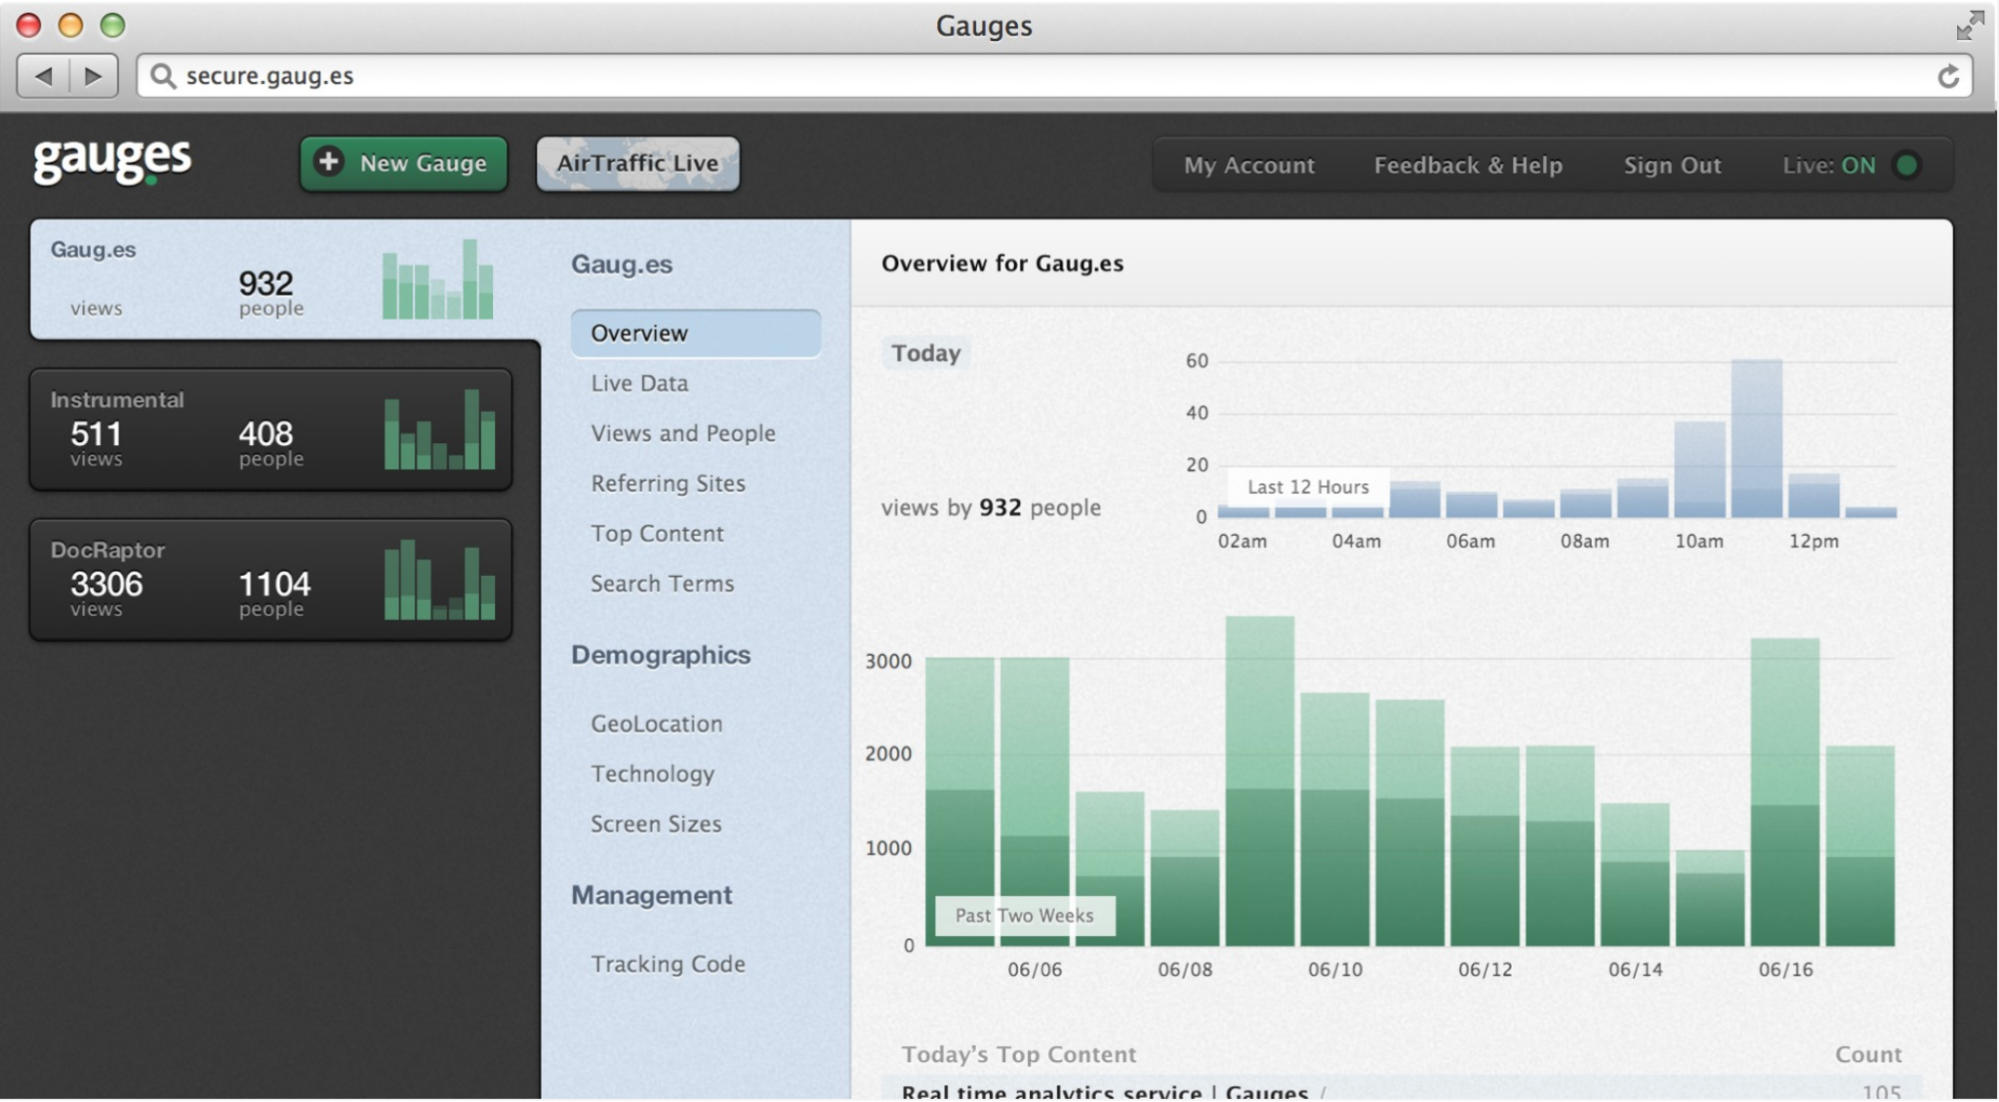Click the Search Terms menu option
This screenshot has width=1999, height=1102.
[660, 582]
